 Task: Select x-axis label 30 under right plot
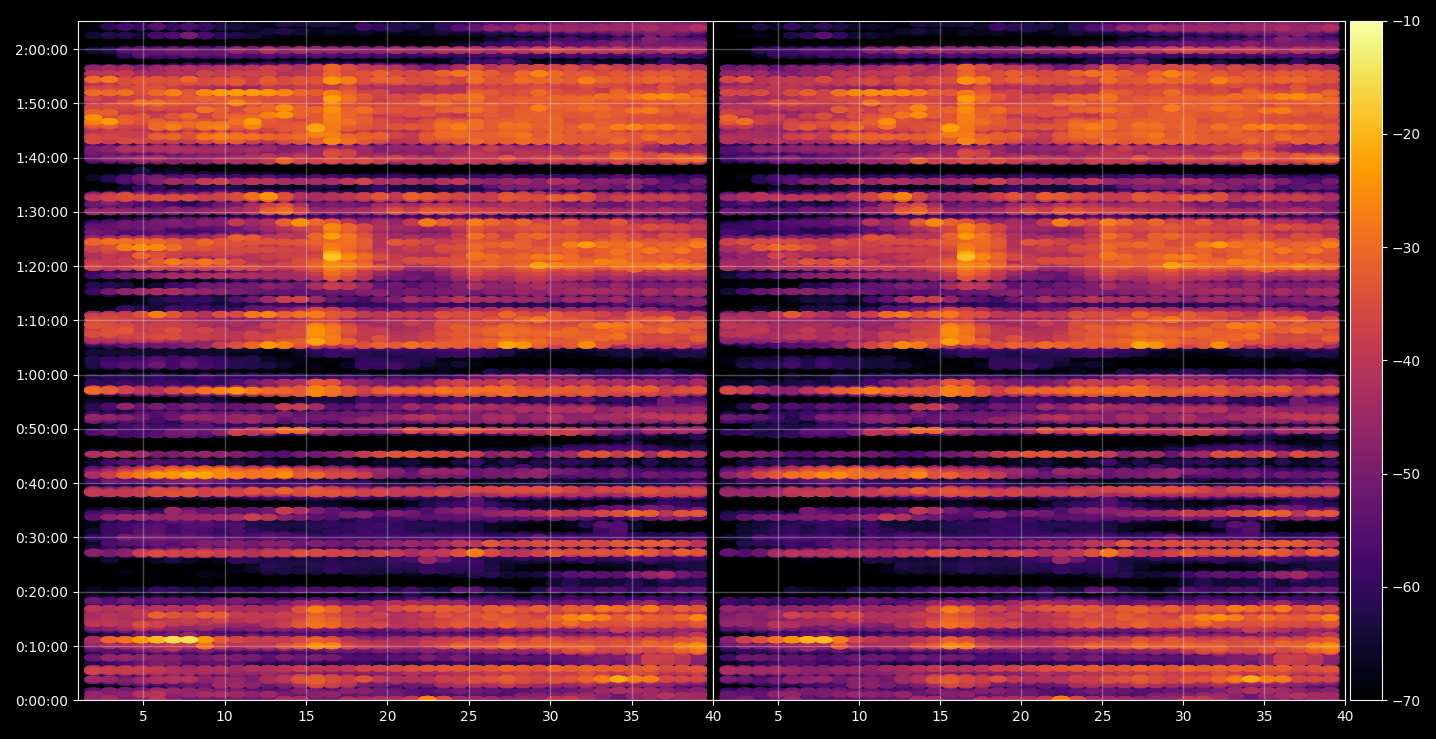1183,717
